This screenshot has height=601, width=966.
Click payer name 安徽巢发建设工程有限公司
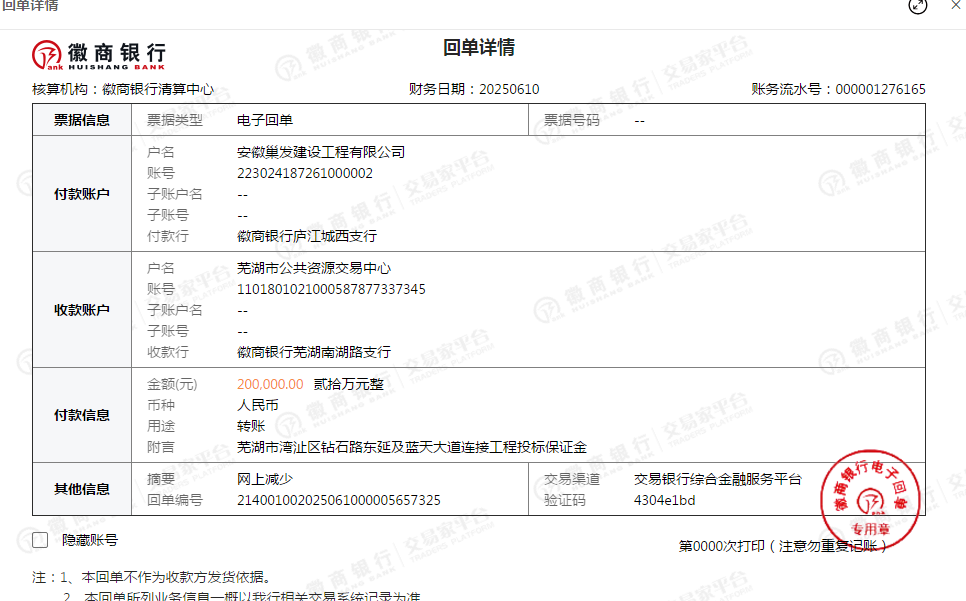[x=321, y=152]
